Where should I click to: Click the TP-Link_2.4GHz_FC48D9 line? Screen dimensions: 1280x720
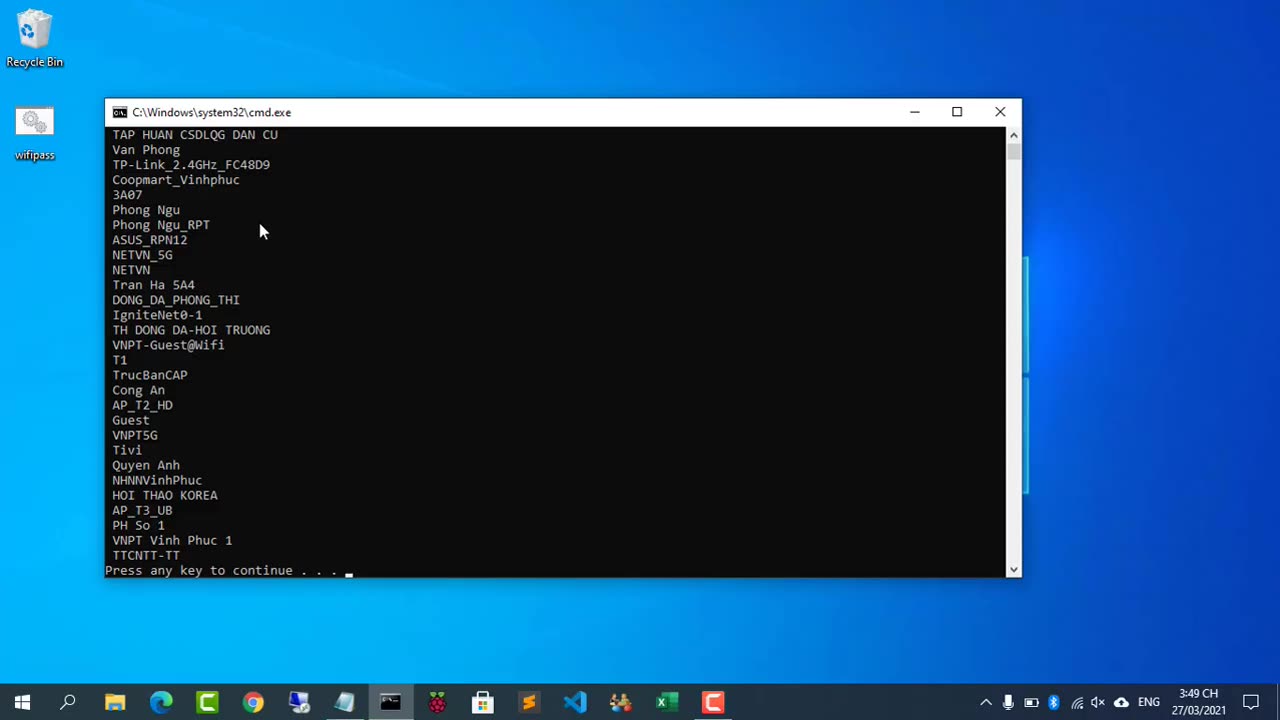click(191, 165)
